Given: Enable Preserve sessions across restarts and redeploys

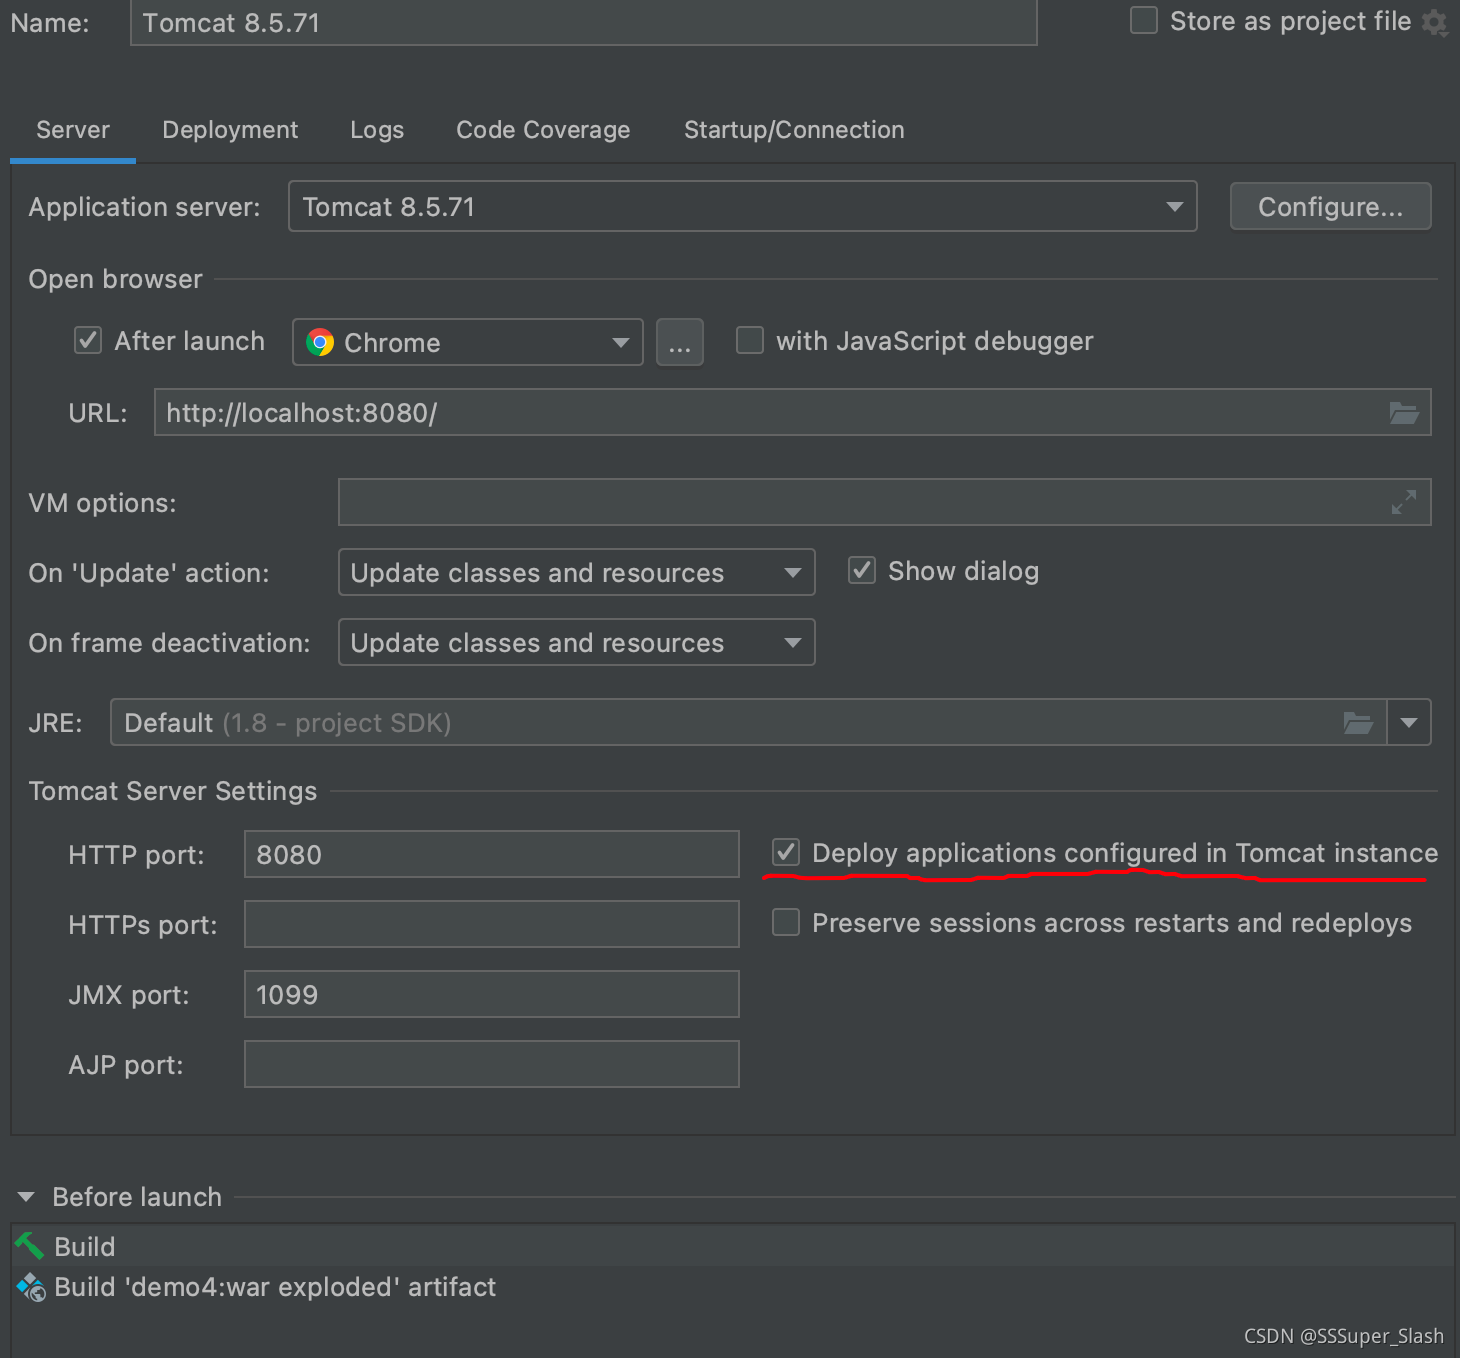Looking at the screenshot, I should (x=786, y=922).
